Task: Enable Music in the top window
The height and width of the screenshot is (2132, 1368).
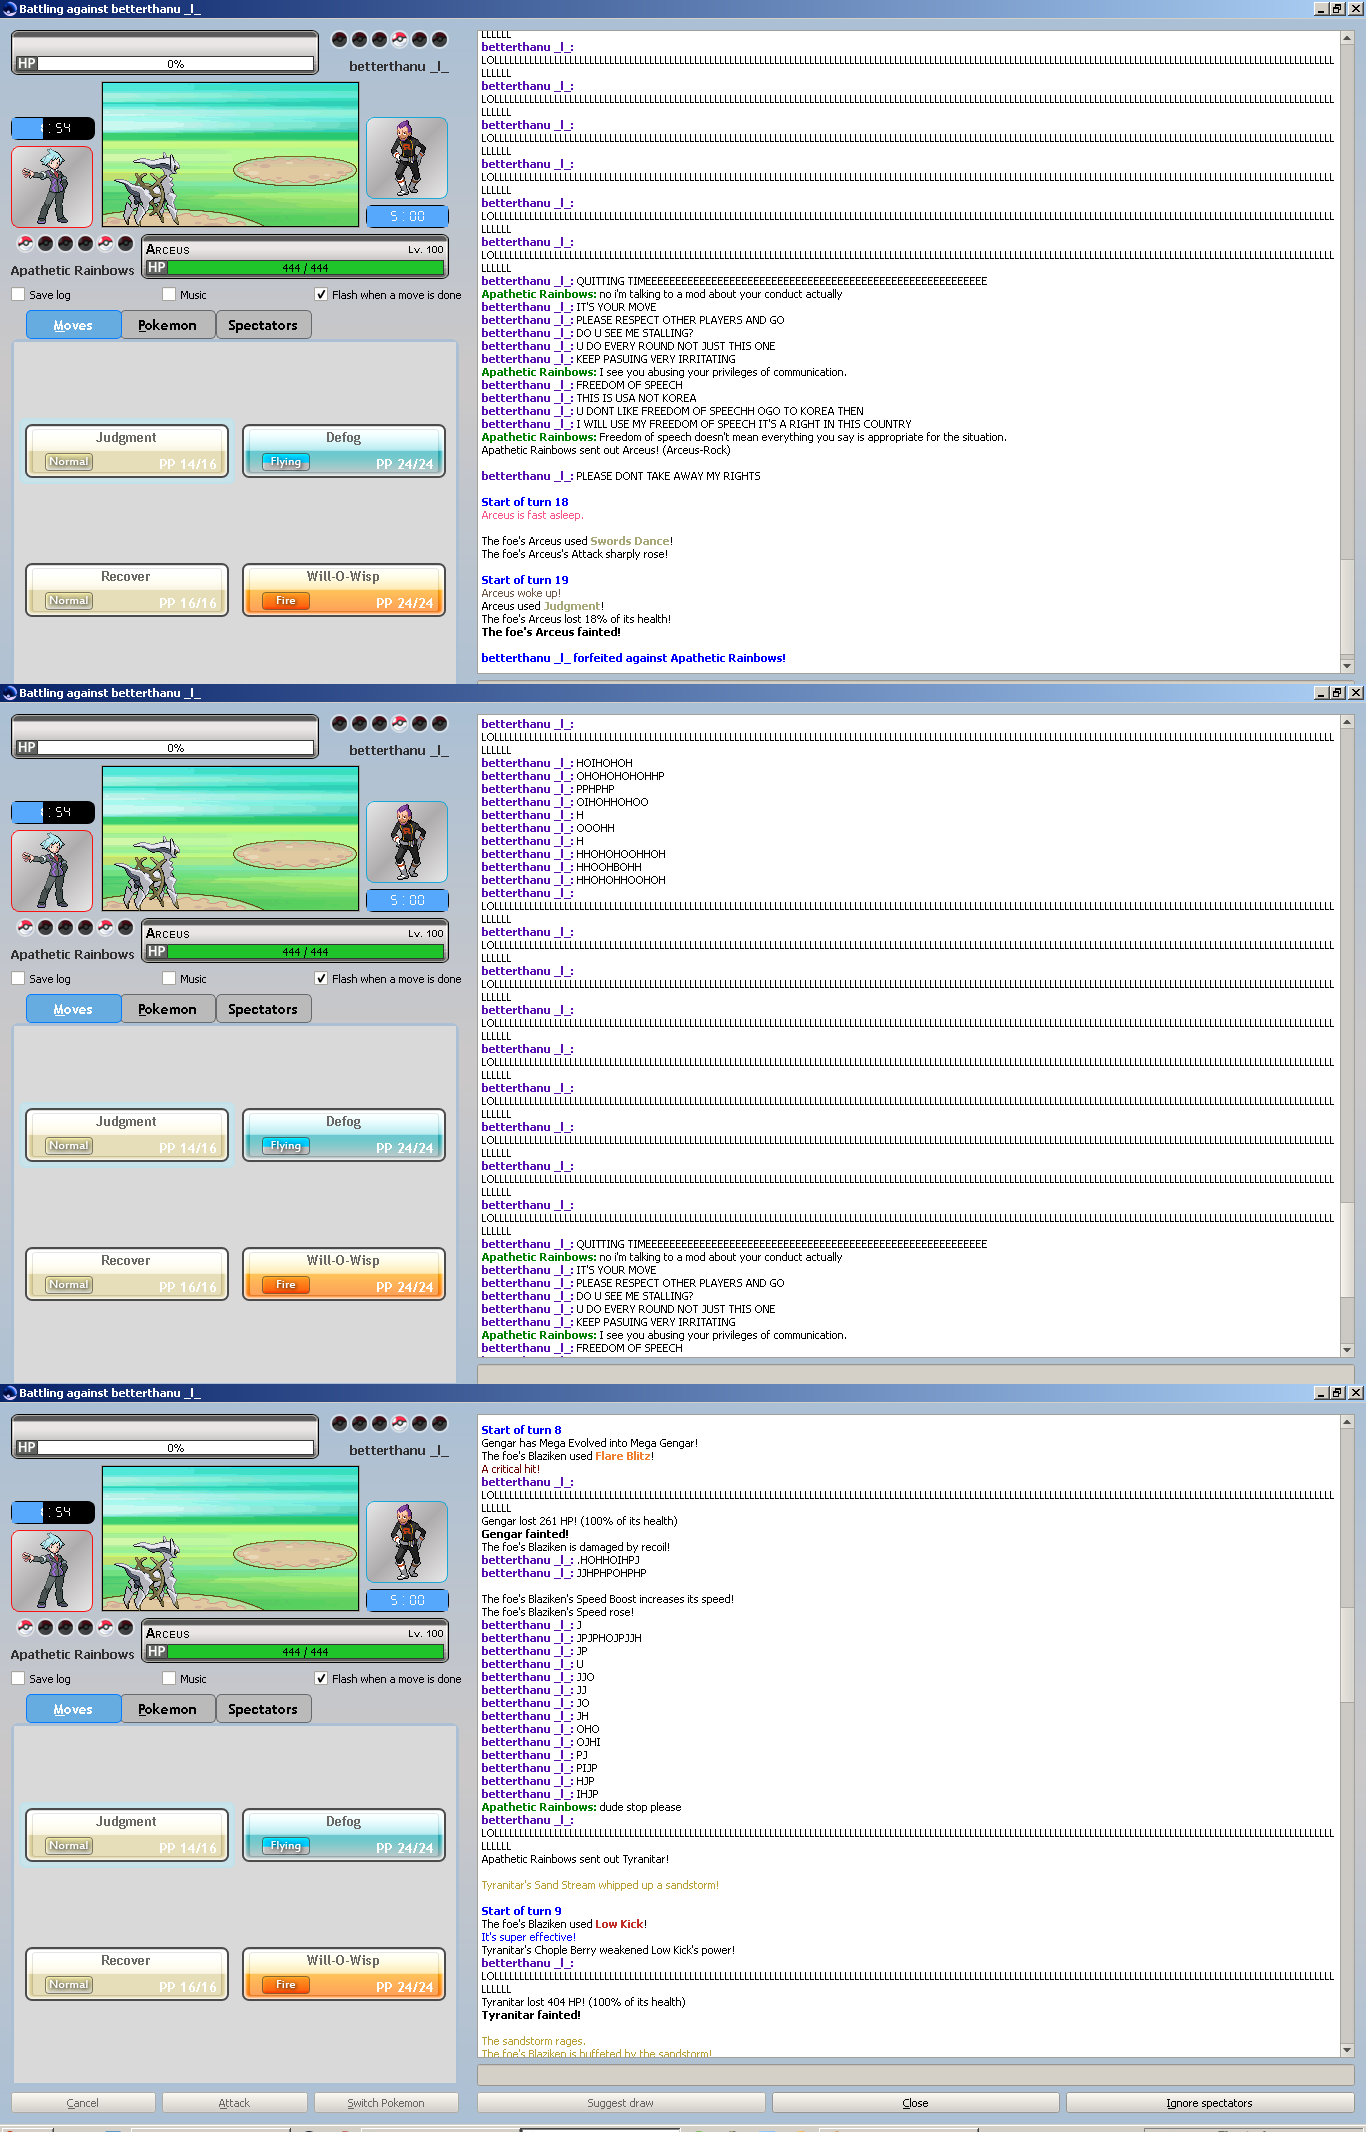Action: (x=169, y=295)
